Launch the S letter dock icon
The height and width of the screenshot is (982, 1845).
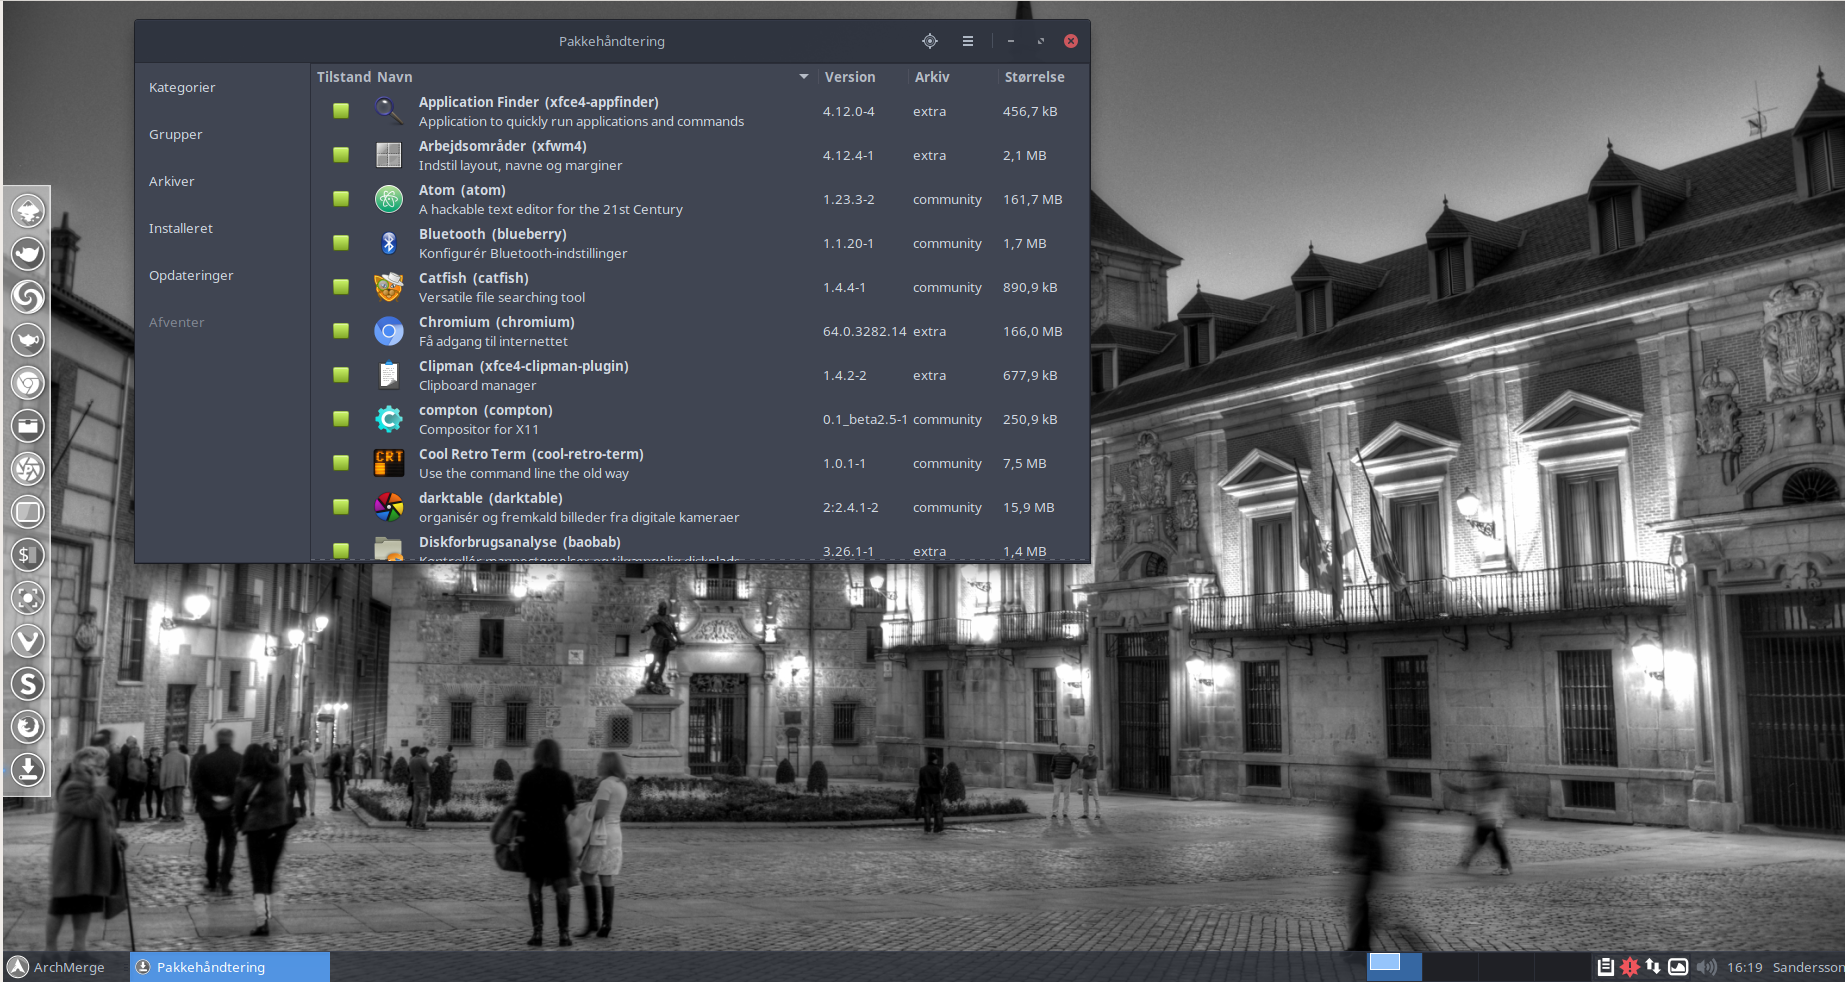28,684
